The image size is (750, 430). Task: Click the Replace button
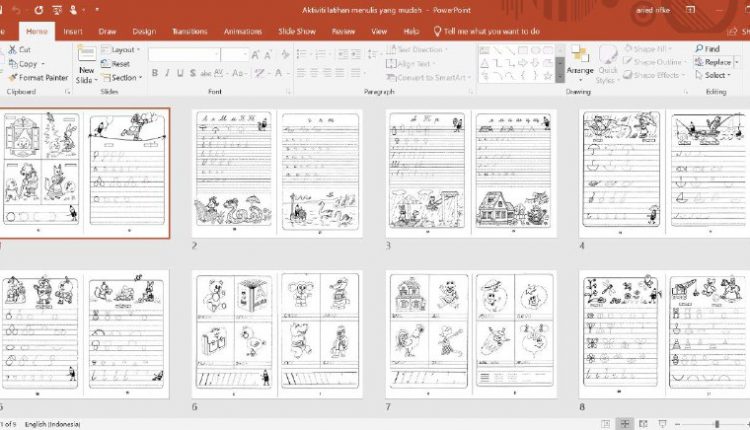point(716,62)
